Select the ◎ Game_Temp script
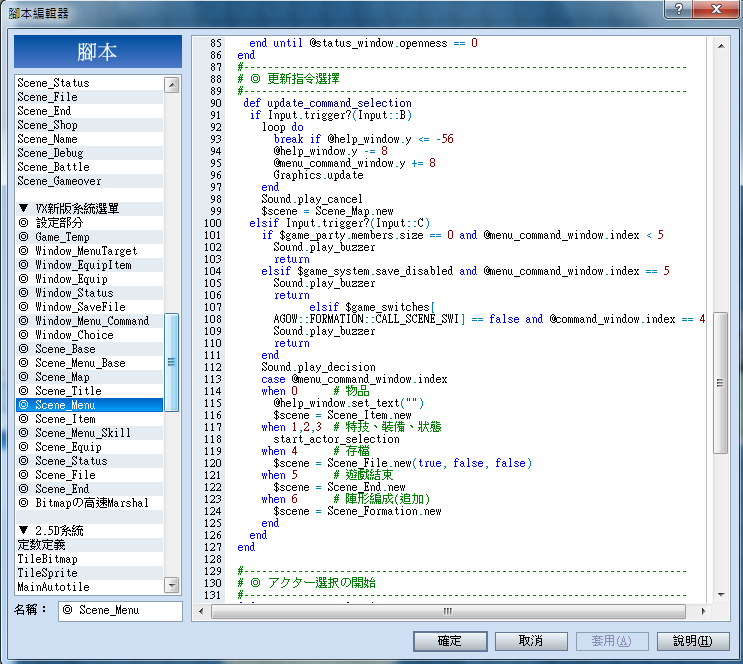743x664 pixels. 90,237
